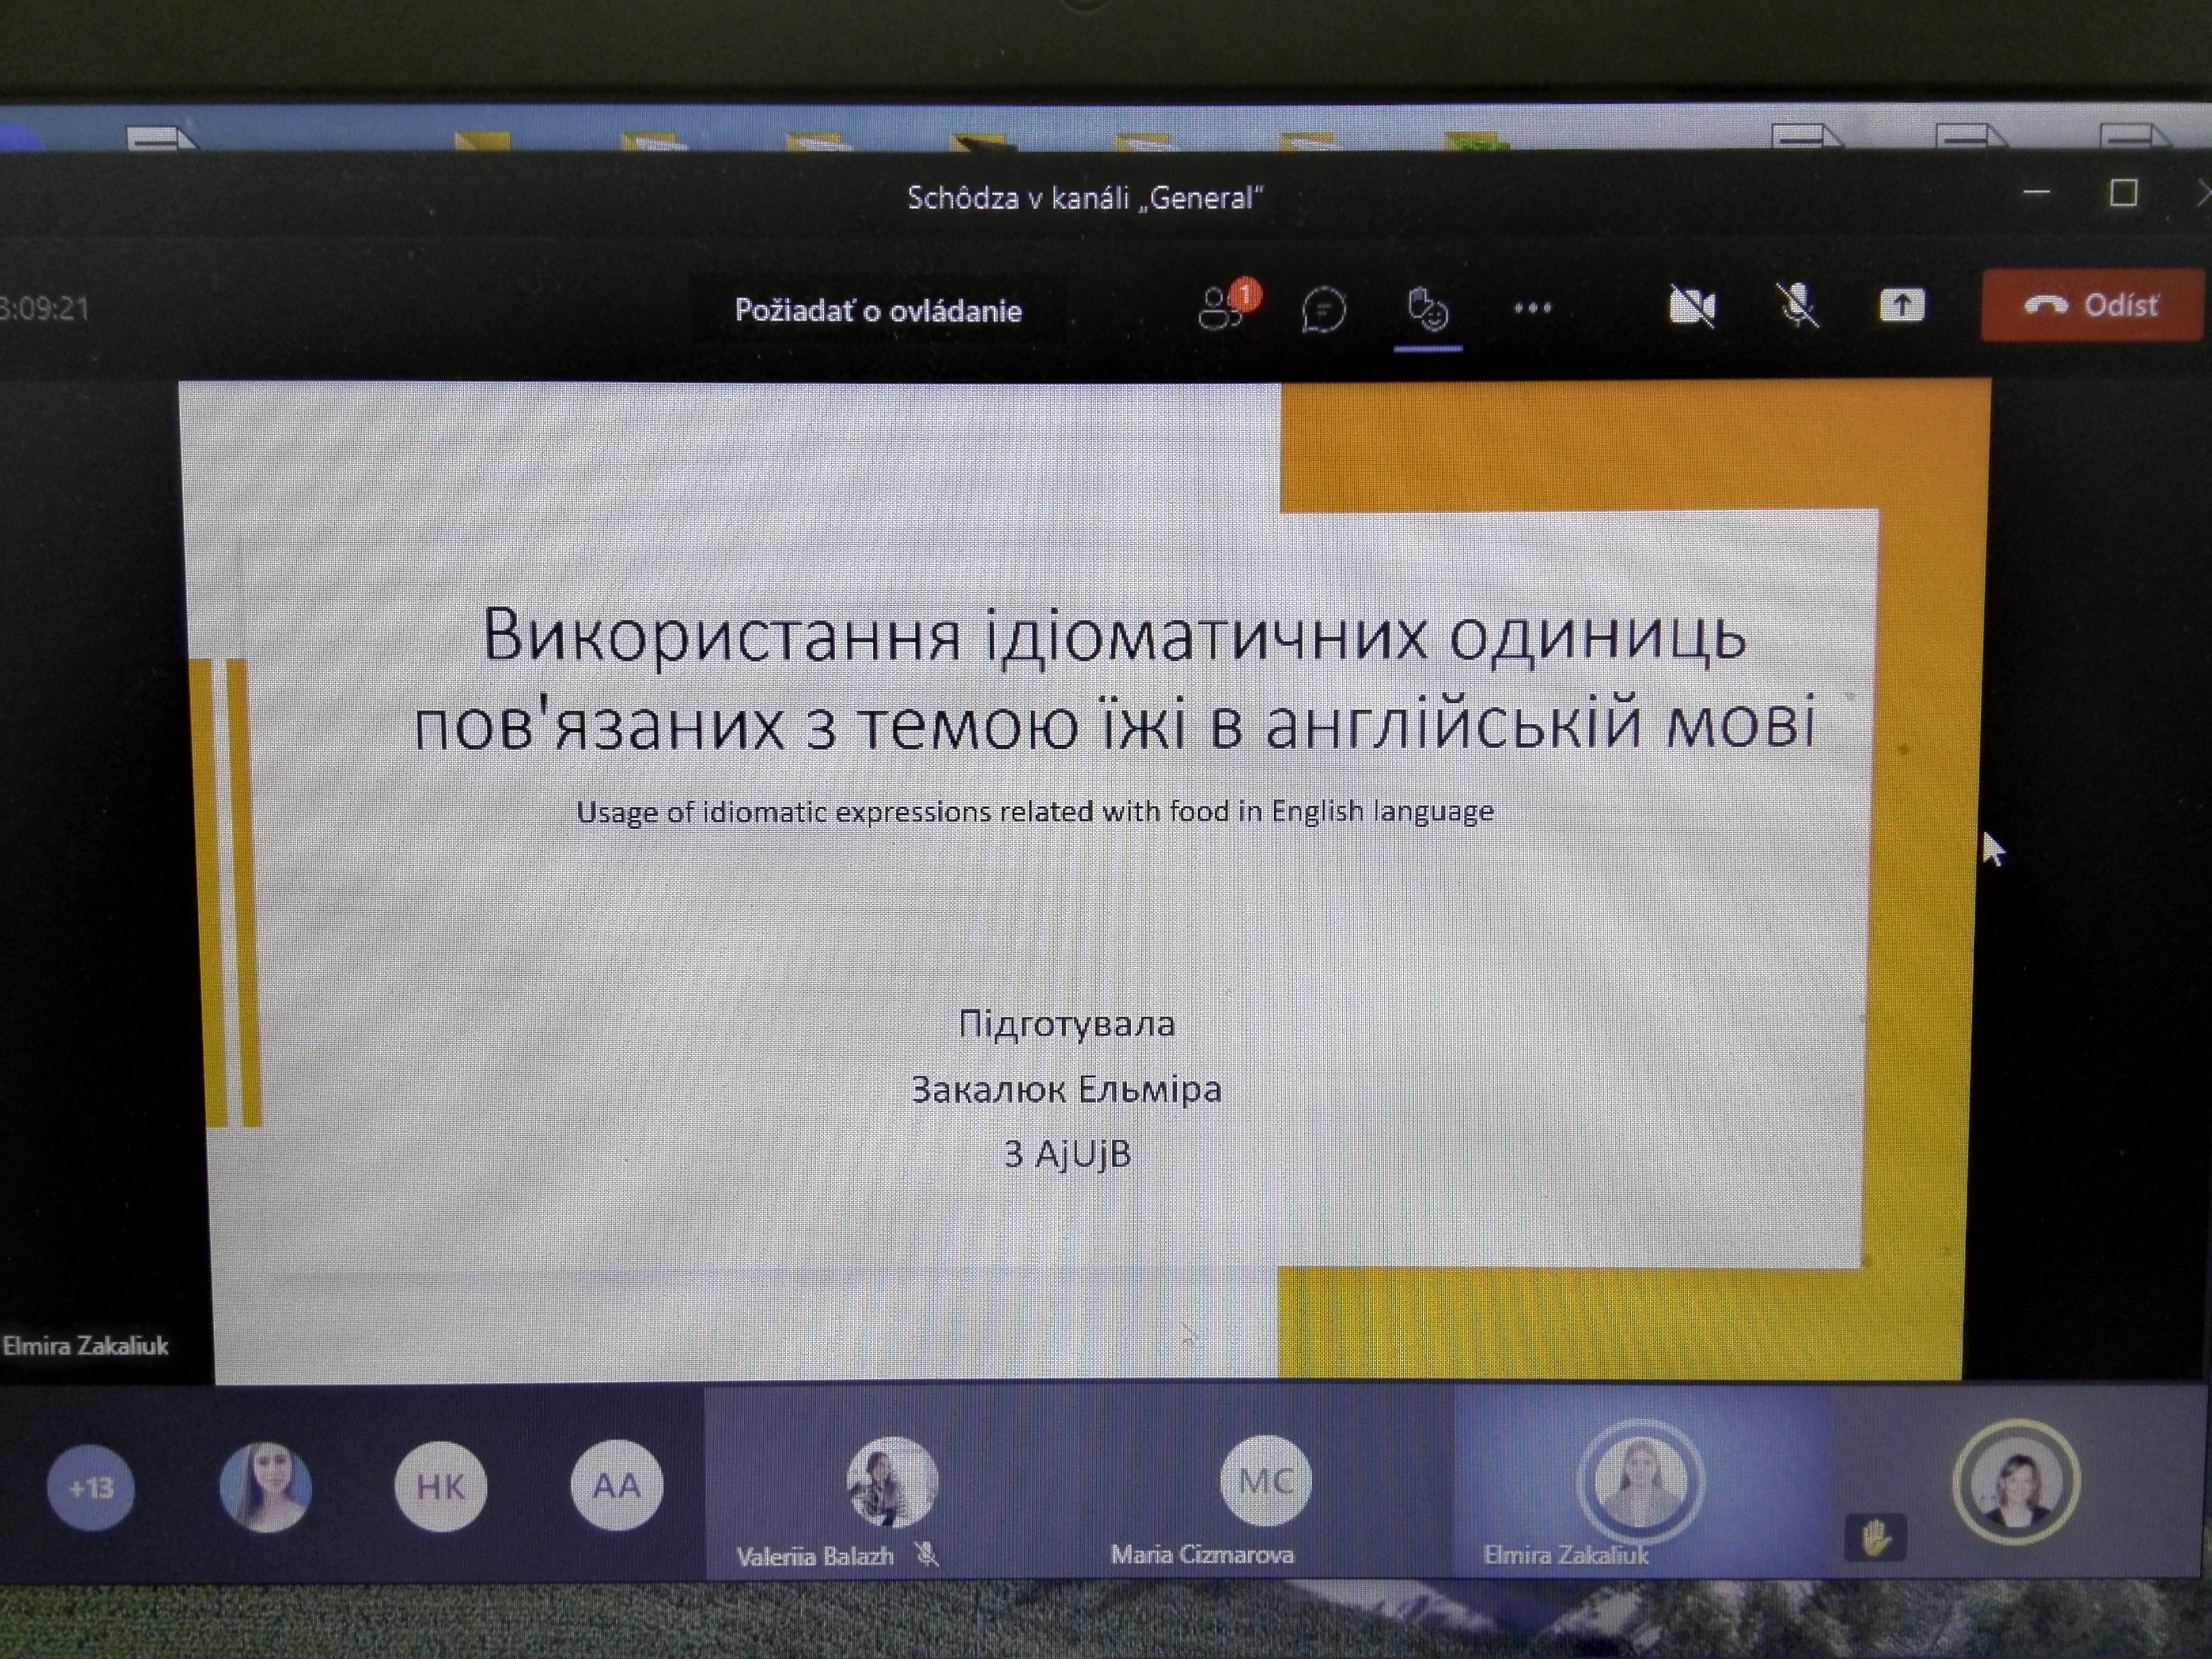Image resolution: width=2212 pixels, height=1659 pixels.
Task: Open more actions ellipsis menu
Action: coord(1532,308)
